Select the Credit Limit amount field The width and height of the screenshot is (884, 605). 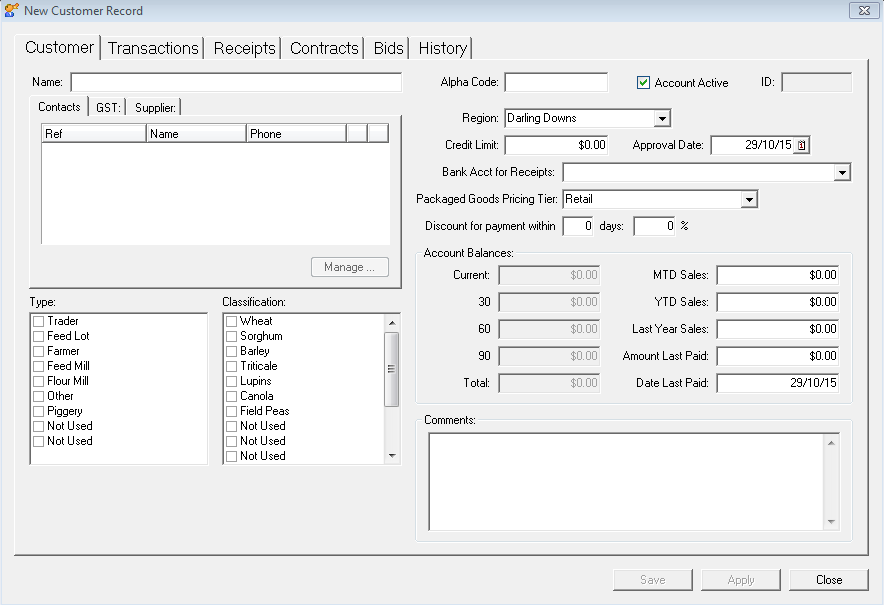(556, 145)
